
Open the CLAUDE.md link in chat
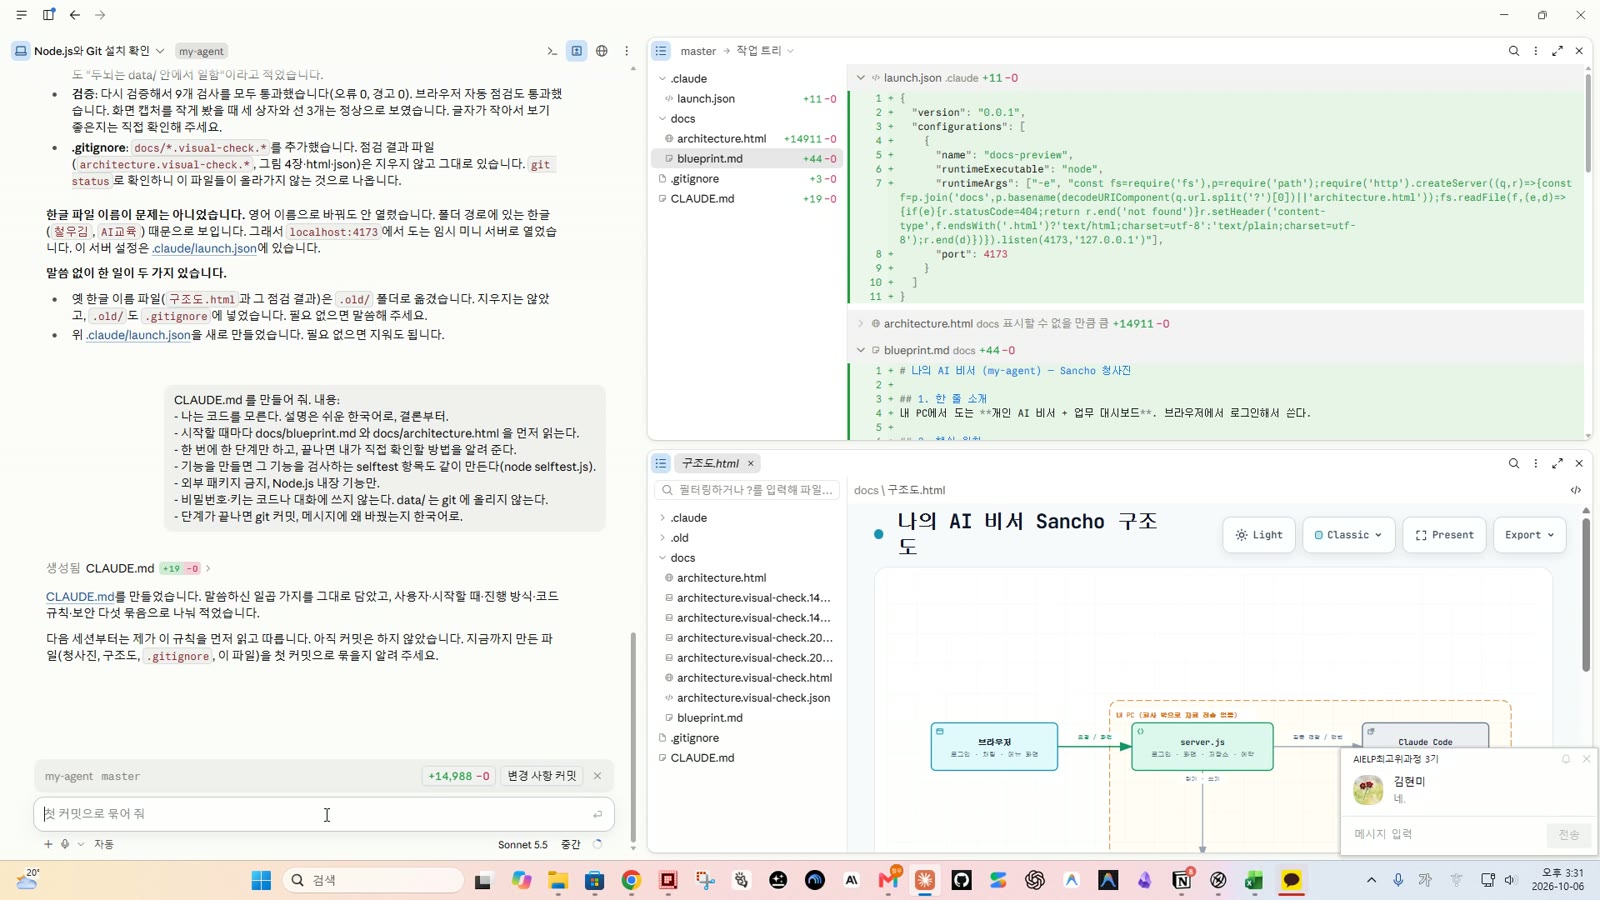point(80,596)
